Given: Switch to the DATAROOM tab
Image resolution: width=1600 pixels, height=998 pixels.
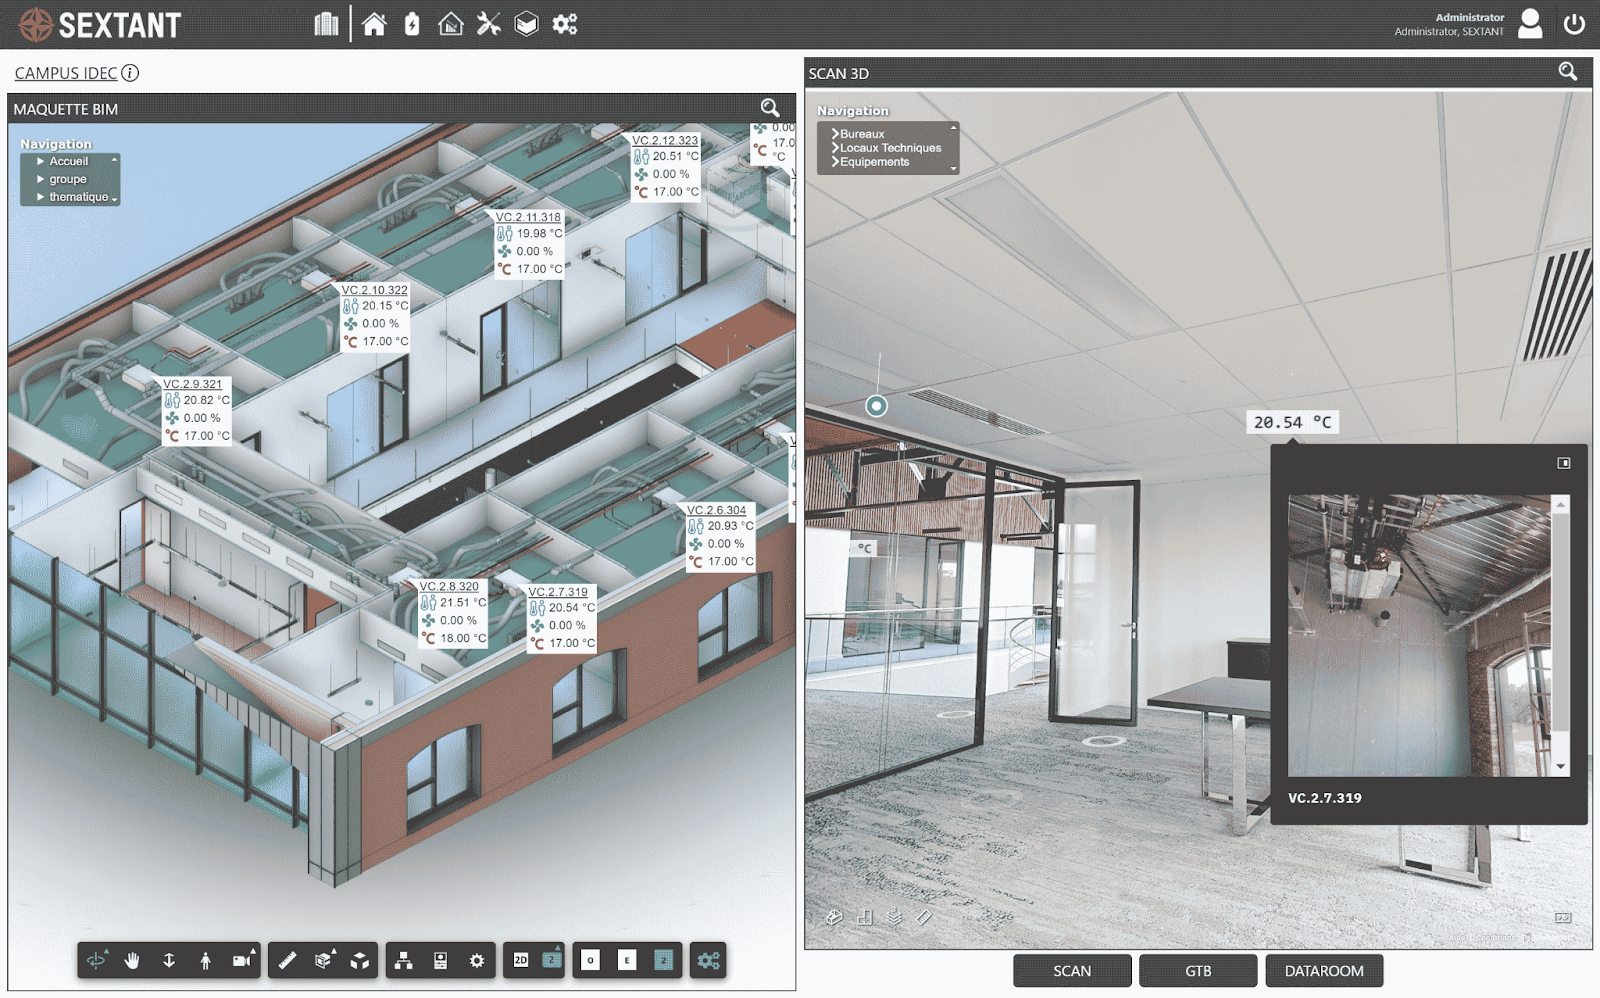Looking at the screenshot, I should [x=1324, y=971].
